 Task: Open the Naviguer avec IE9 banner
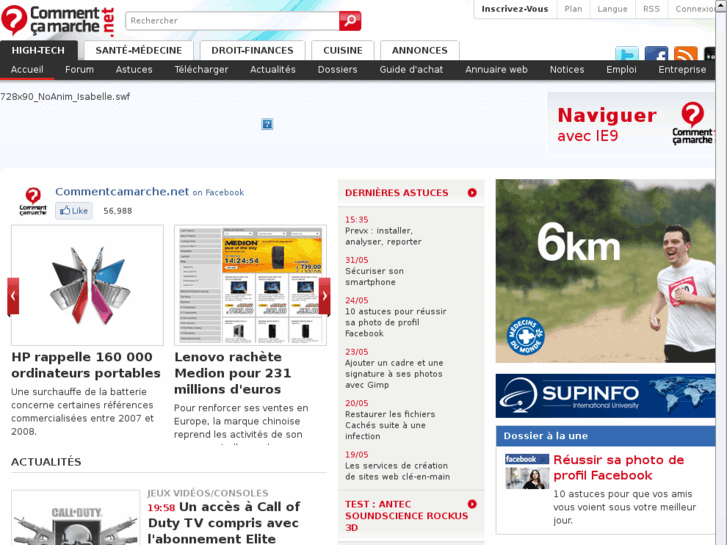(x=631, y=124)
